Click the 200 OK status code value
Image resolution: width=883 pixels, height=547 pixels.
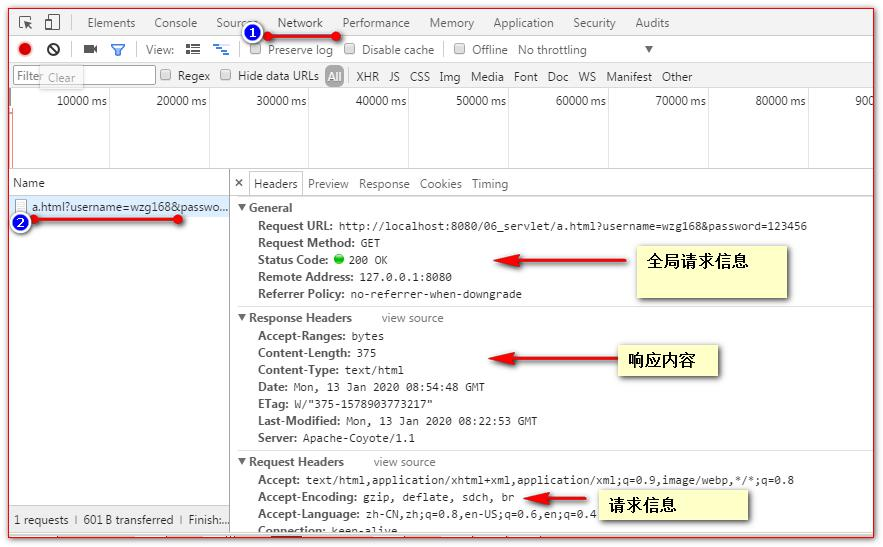click(368, 260)
